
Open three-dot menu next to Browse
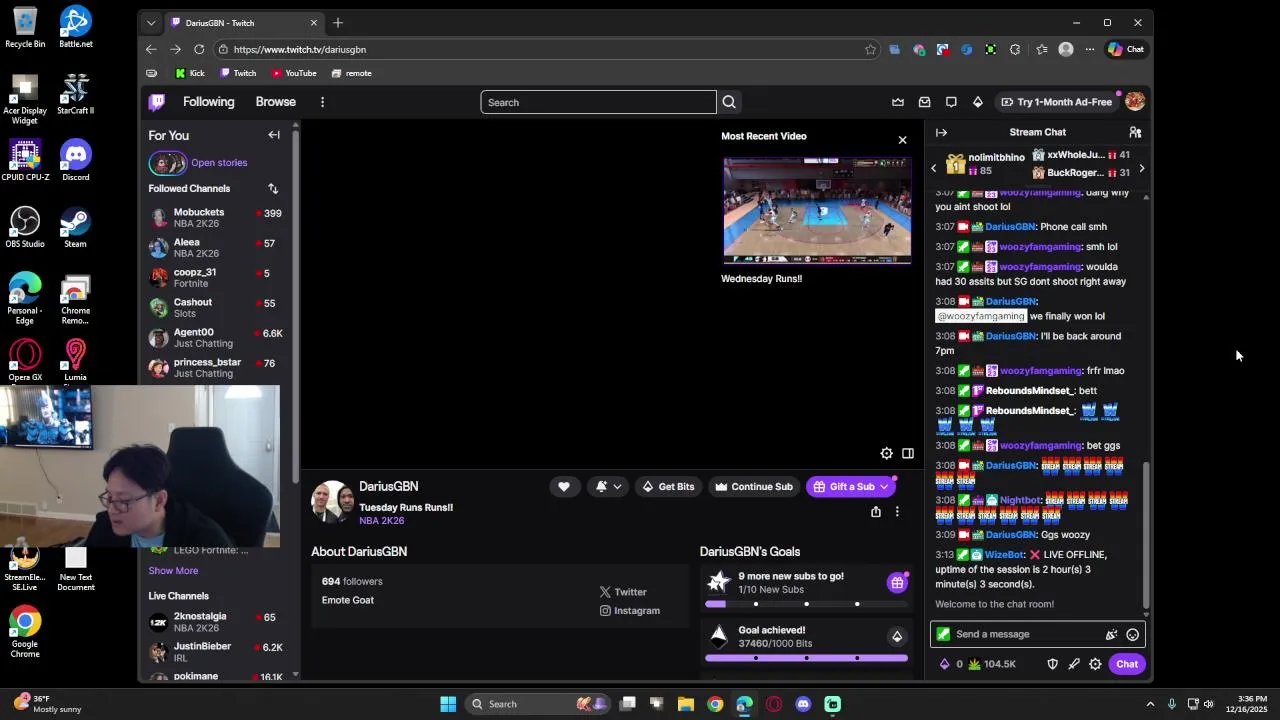[x=322, y=102]
